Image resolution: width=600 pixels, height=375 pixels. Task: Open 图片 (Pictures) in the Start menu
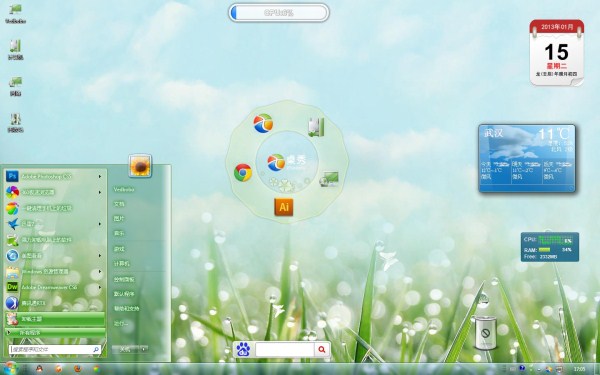click(119, 218)
